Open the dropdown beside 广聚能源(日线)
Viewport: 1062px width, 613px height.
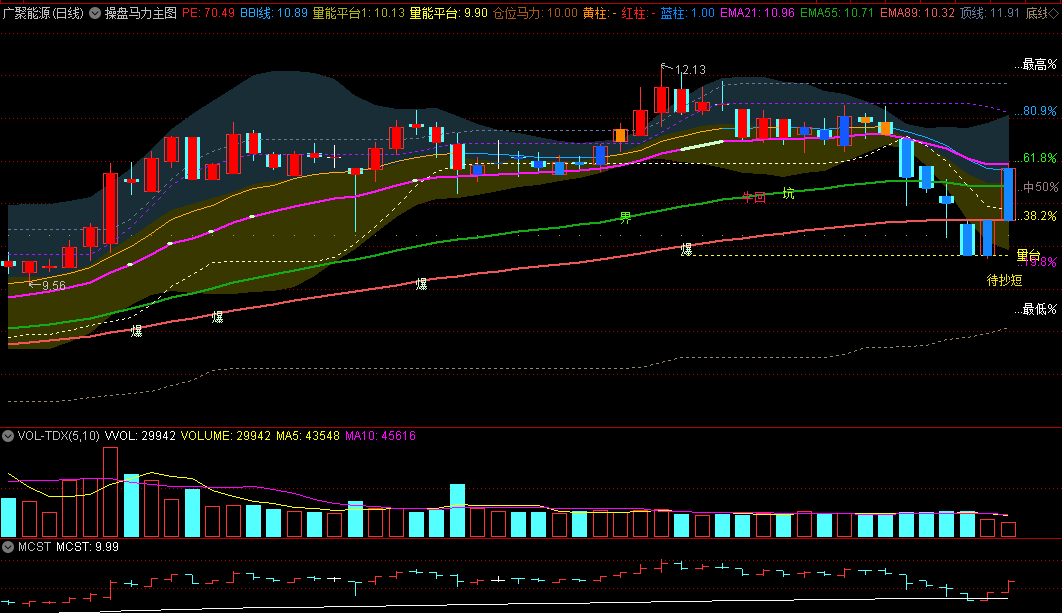[95, 13]
